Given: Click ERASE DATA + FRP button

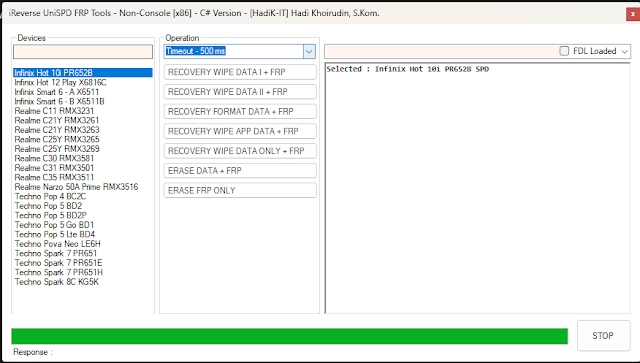Looking at the screenshot, I should click(x=240, y=171).
